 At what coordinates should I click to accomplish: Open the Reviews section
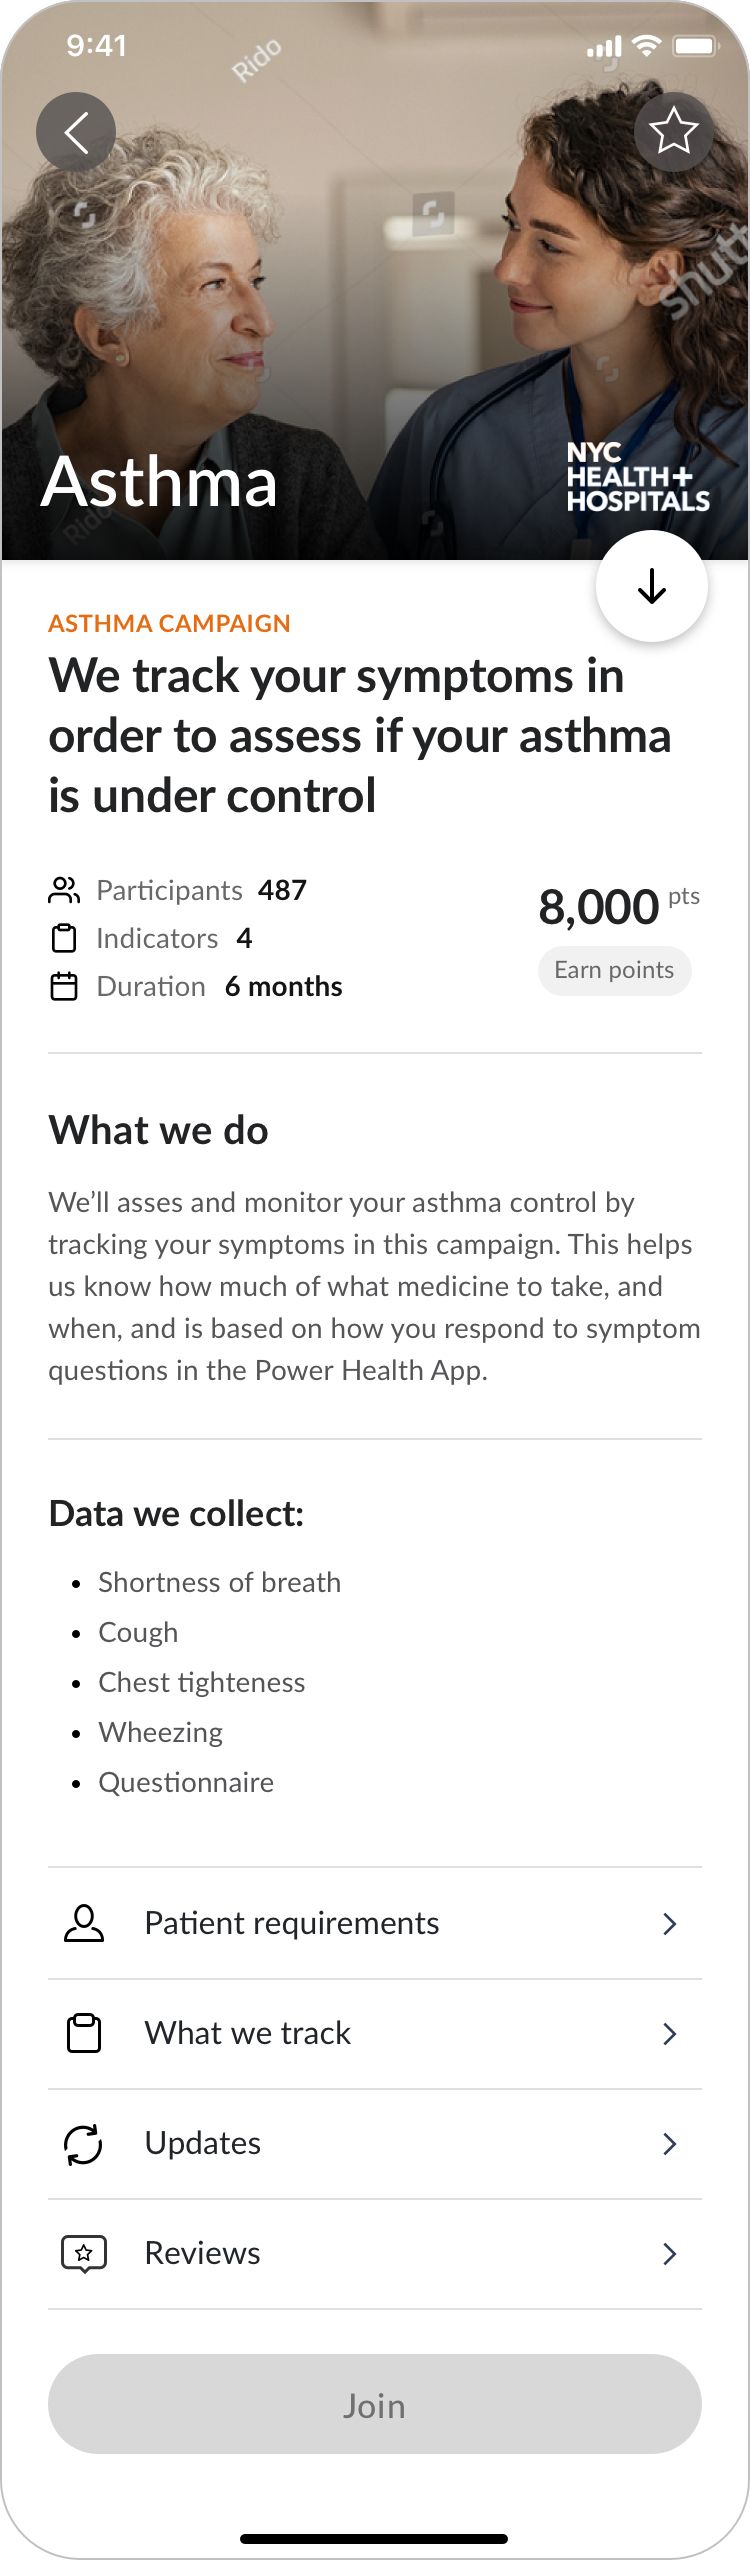[x=670, y=2254]
